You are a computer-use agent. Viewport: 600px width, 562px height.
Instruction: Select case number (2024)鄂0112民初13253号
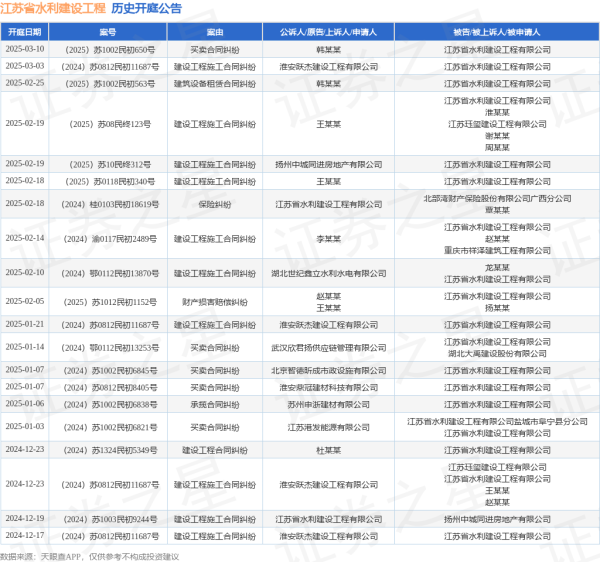click(108, 348)
